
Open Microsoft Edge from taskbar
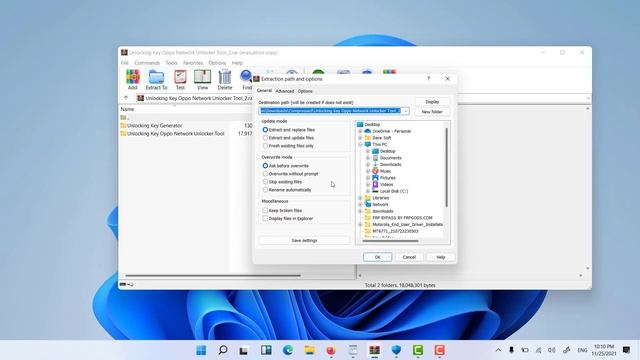(x=288, y=350)
